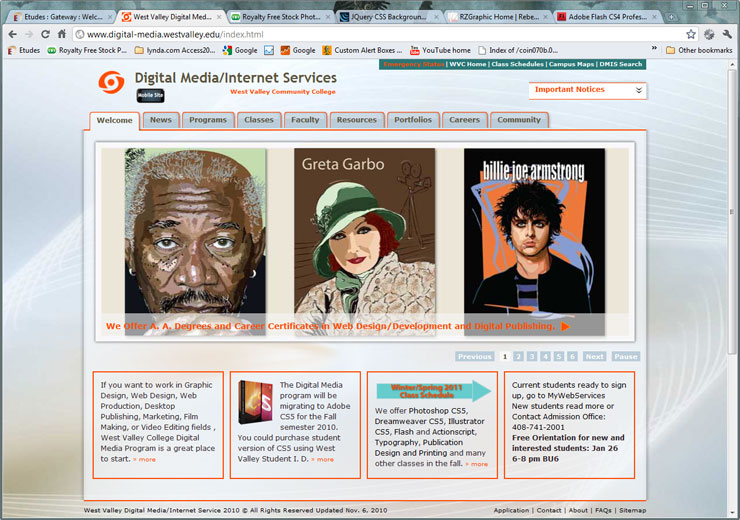Open the lynda.com Access bookmark folder
740x520 pixels.
(175, 50)
